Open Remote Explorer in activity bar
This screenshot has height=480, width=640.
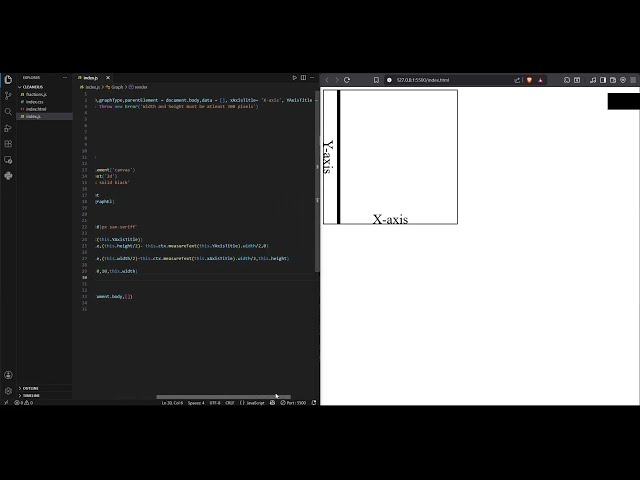[8, 160]
